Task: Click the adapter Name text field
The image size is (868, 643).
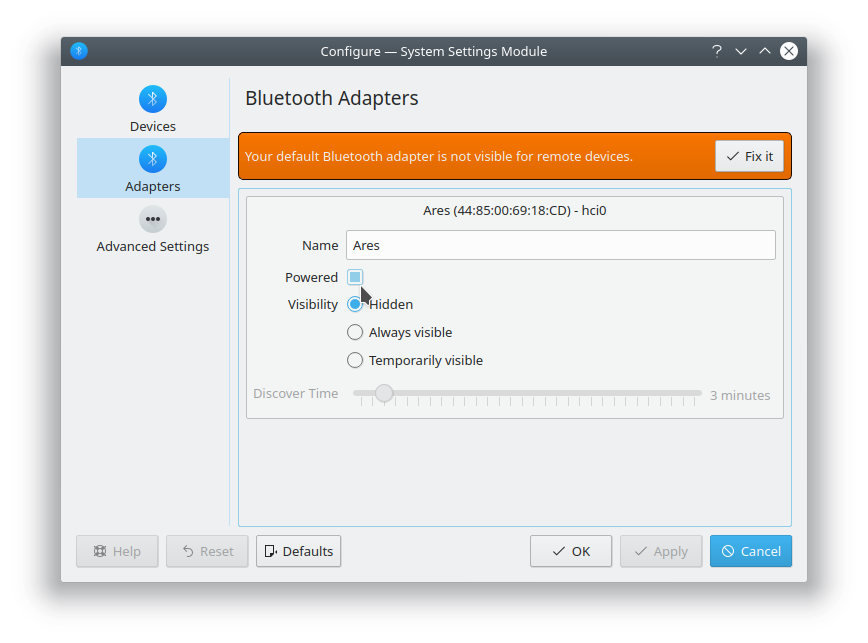Action: click(560, 245)
